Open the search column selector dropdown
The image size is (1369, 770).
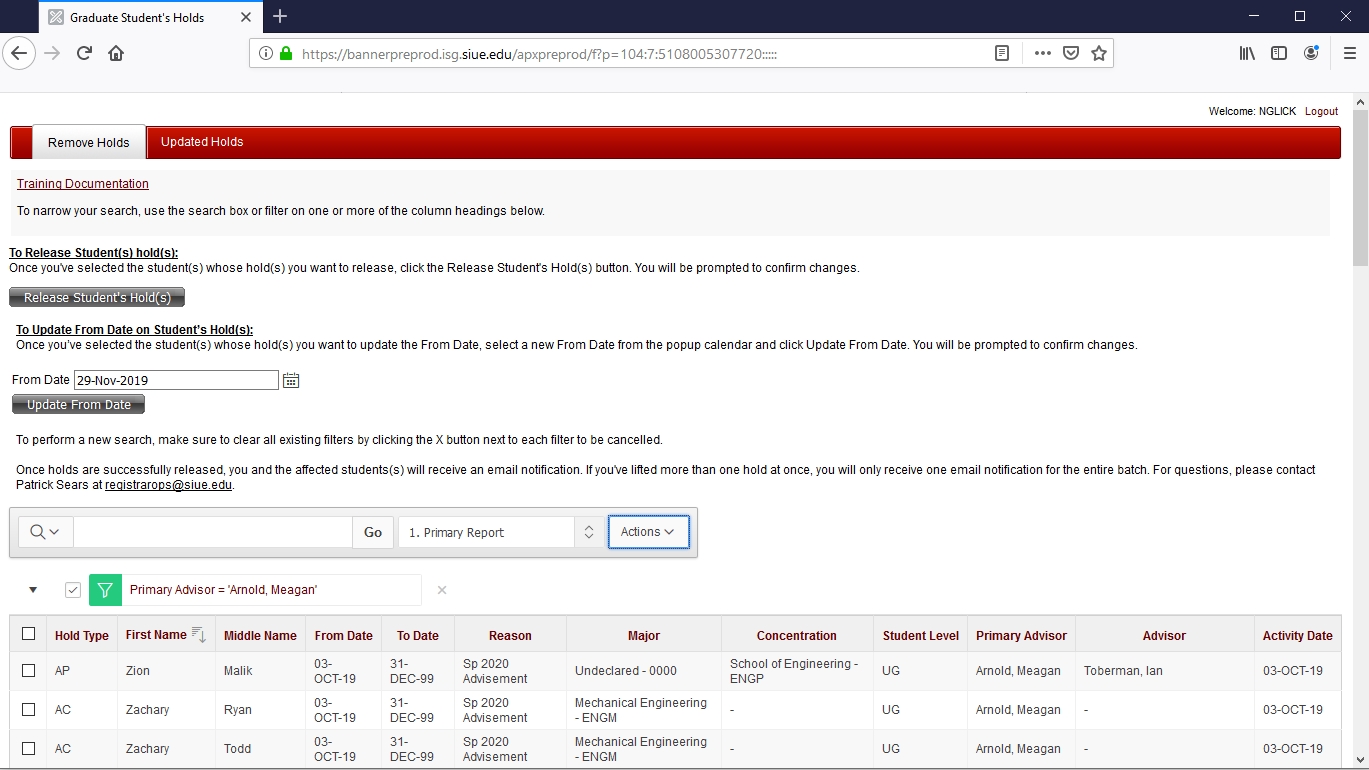point(45,532)
